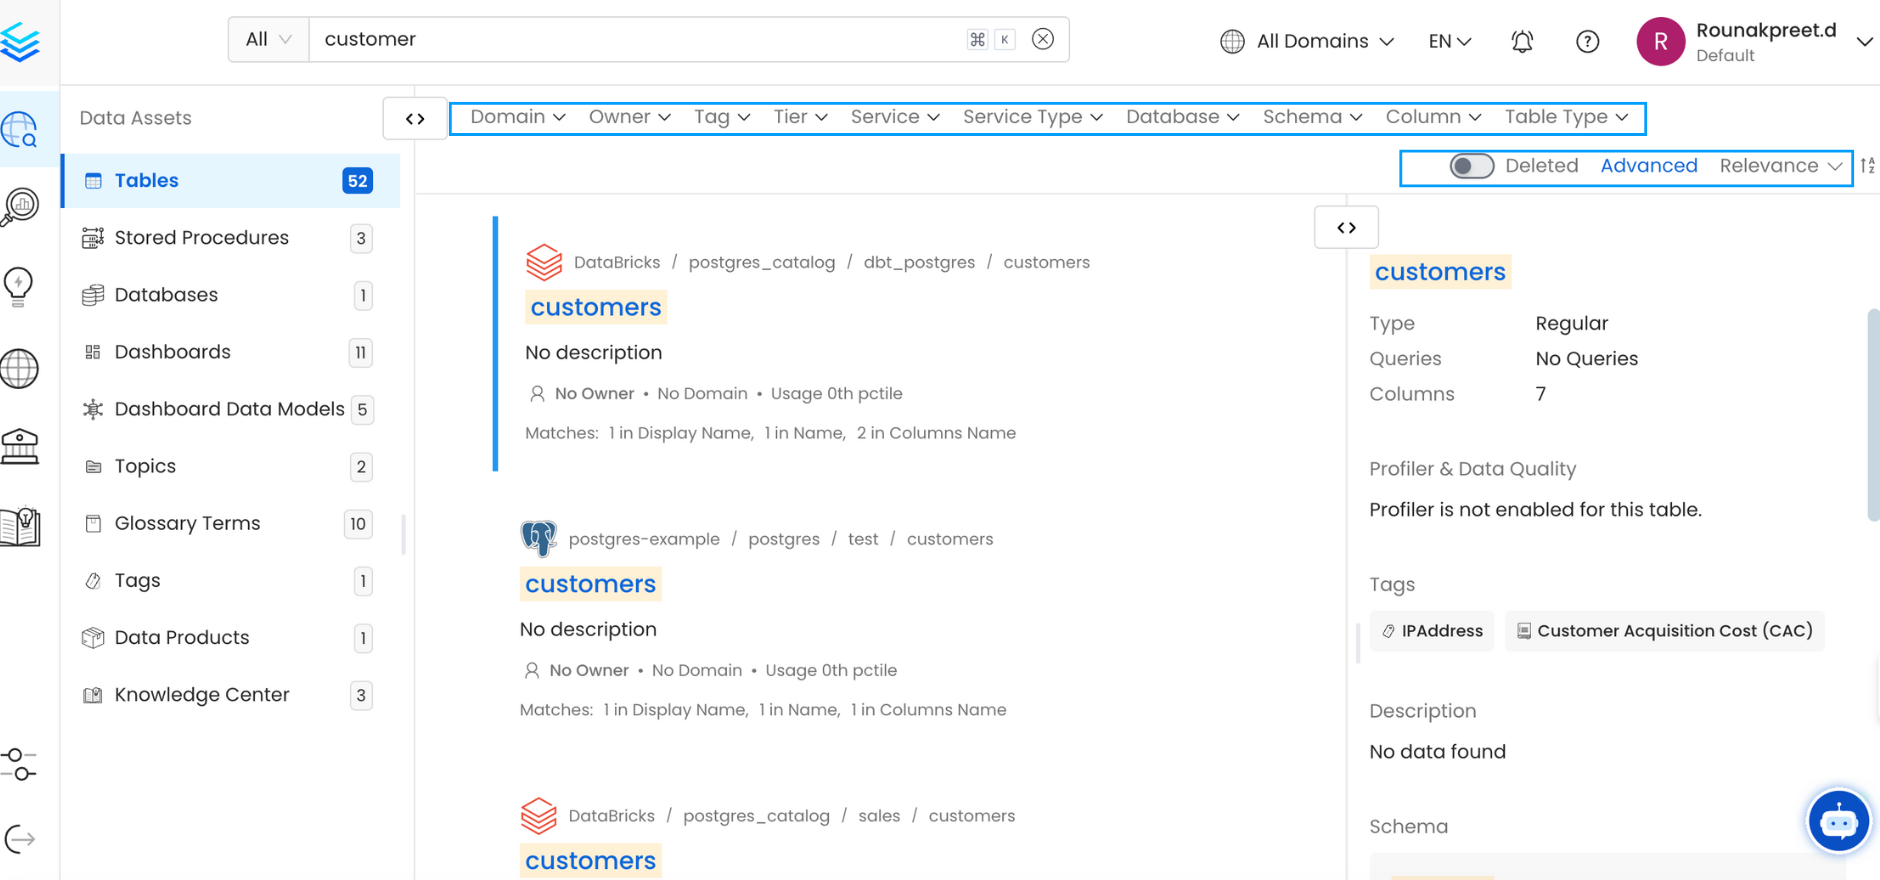The height and width of the screenshot is (880, 1880).
Task: Open the Knowledge book sidebar icon
Action: [x=20, y=526]
